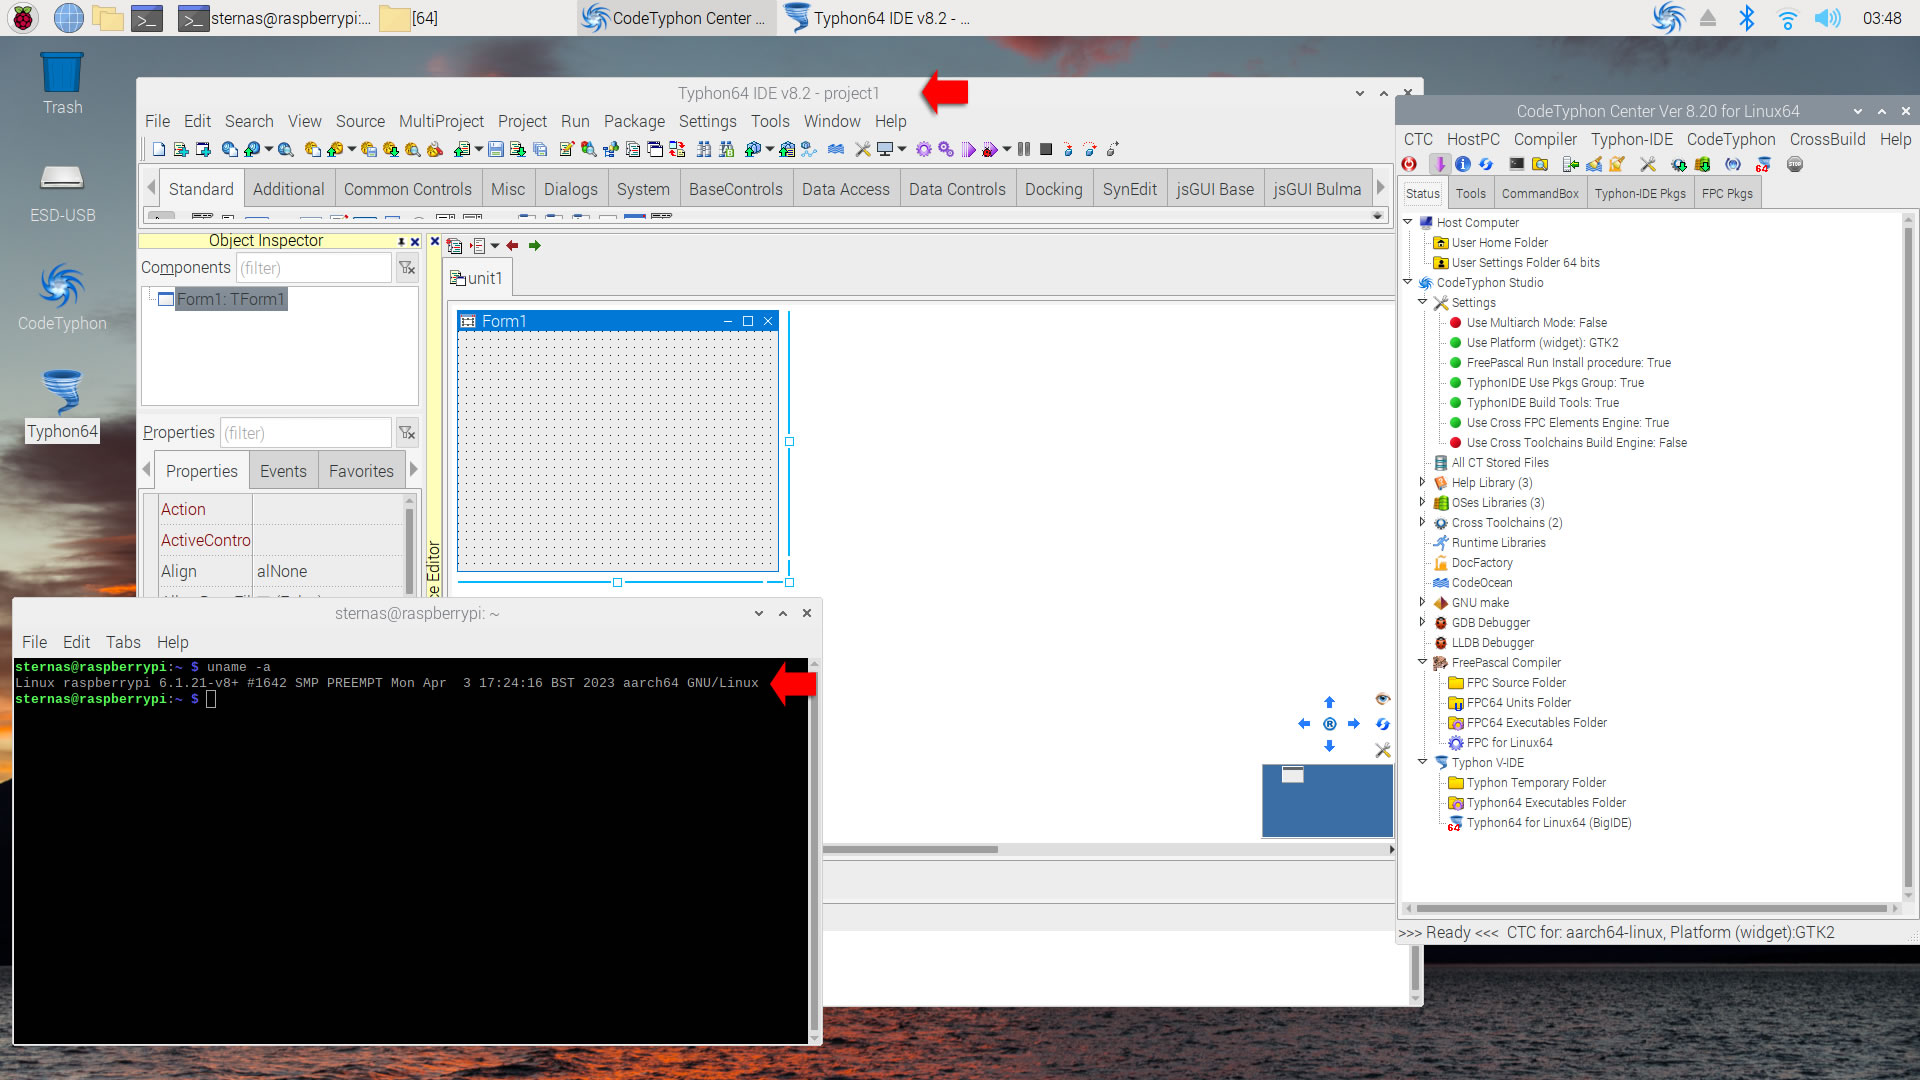
Task: Open dropdown arrow beside the Run with debugger icon
Action: (x=1006, y=149)
